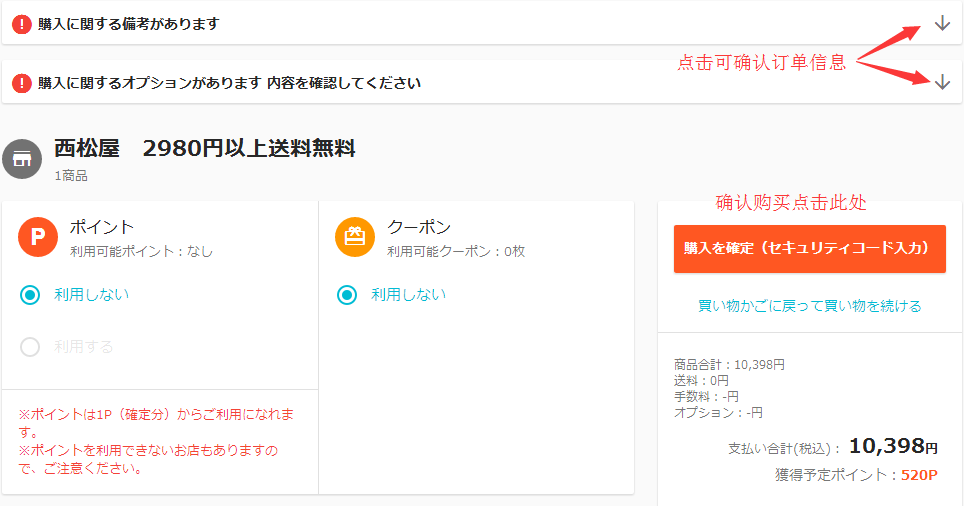Click the 内容を確認してください option notice text

tap(343, 83)
